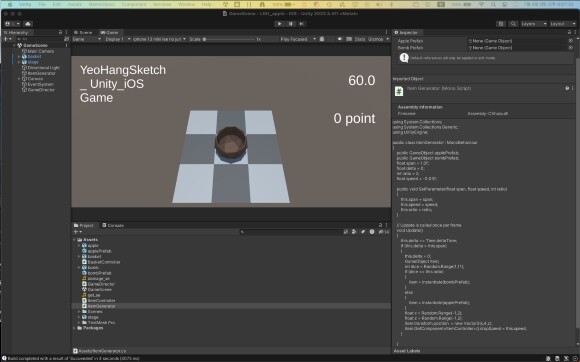Click Apple Prefab object picker circle
Viewport: 580px width, 362px height.
click(571, 41)
